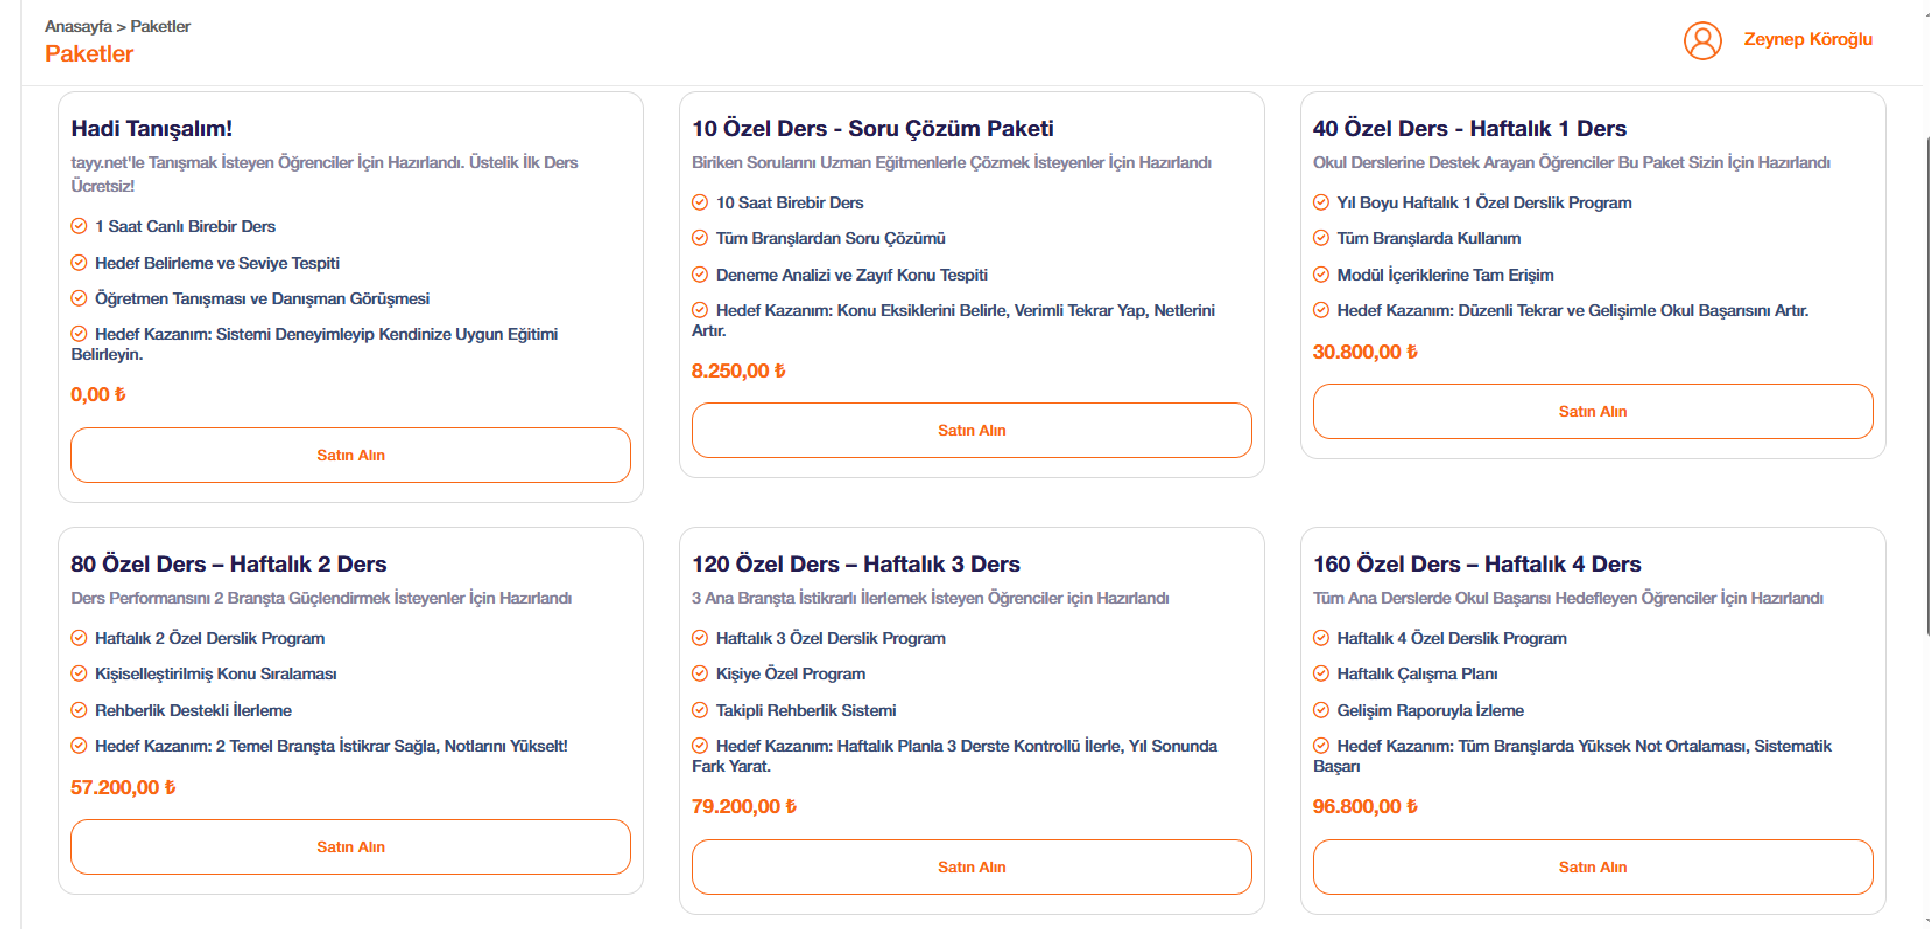Select the Paketler breadcrumb item

coord(160,26)
